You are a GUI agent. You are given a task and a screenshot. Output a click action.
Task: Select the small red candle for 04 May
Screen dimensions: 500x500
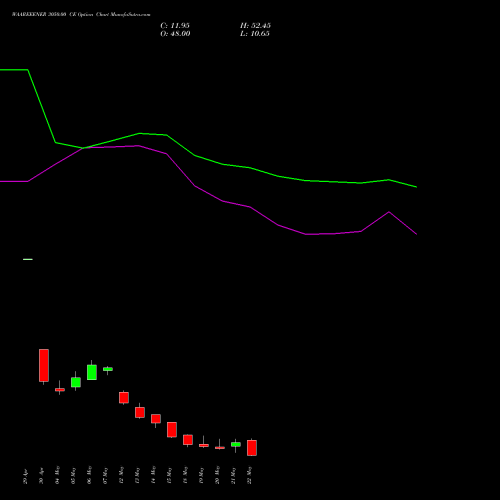(x=60, y=389)
